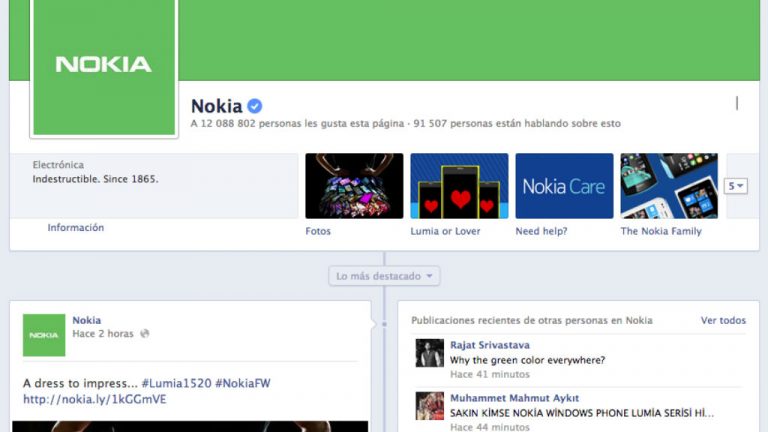Follow the nokia.ly/1kGGmVE link

click(x=95, y=399)
